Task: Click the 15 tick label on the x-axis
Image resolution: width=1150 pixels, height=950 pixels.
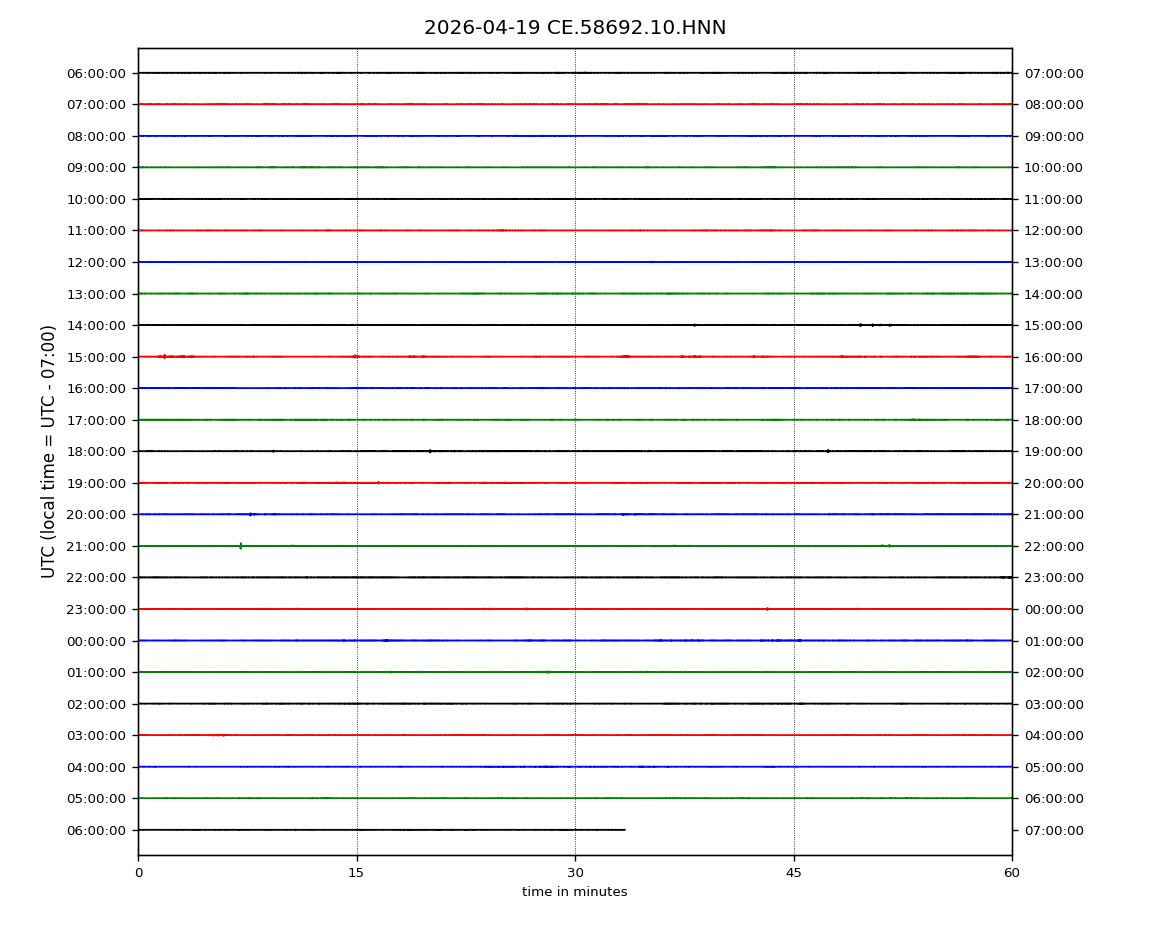Action: click(356, 873)
